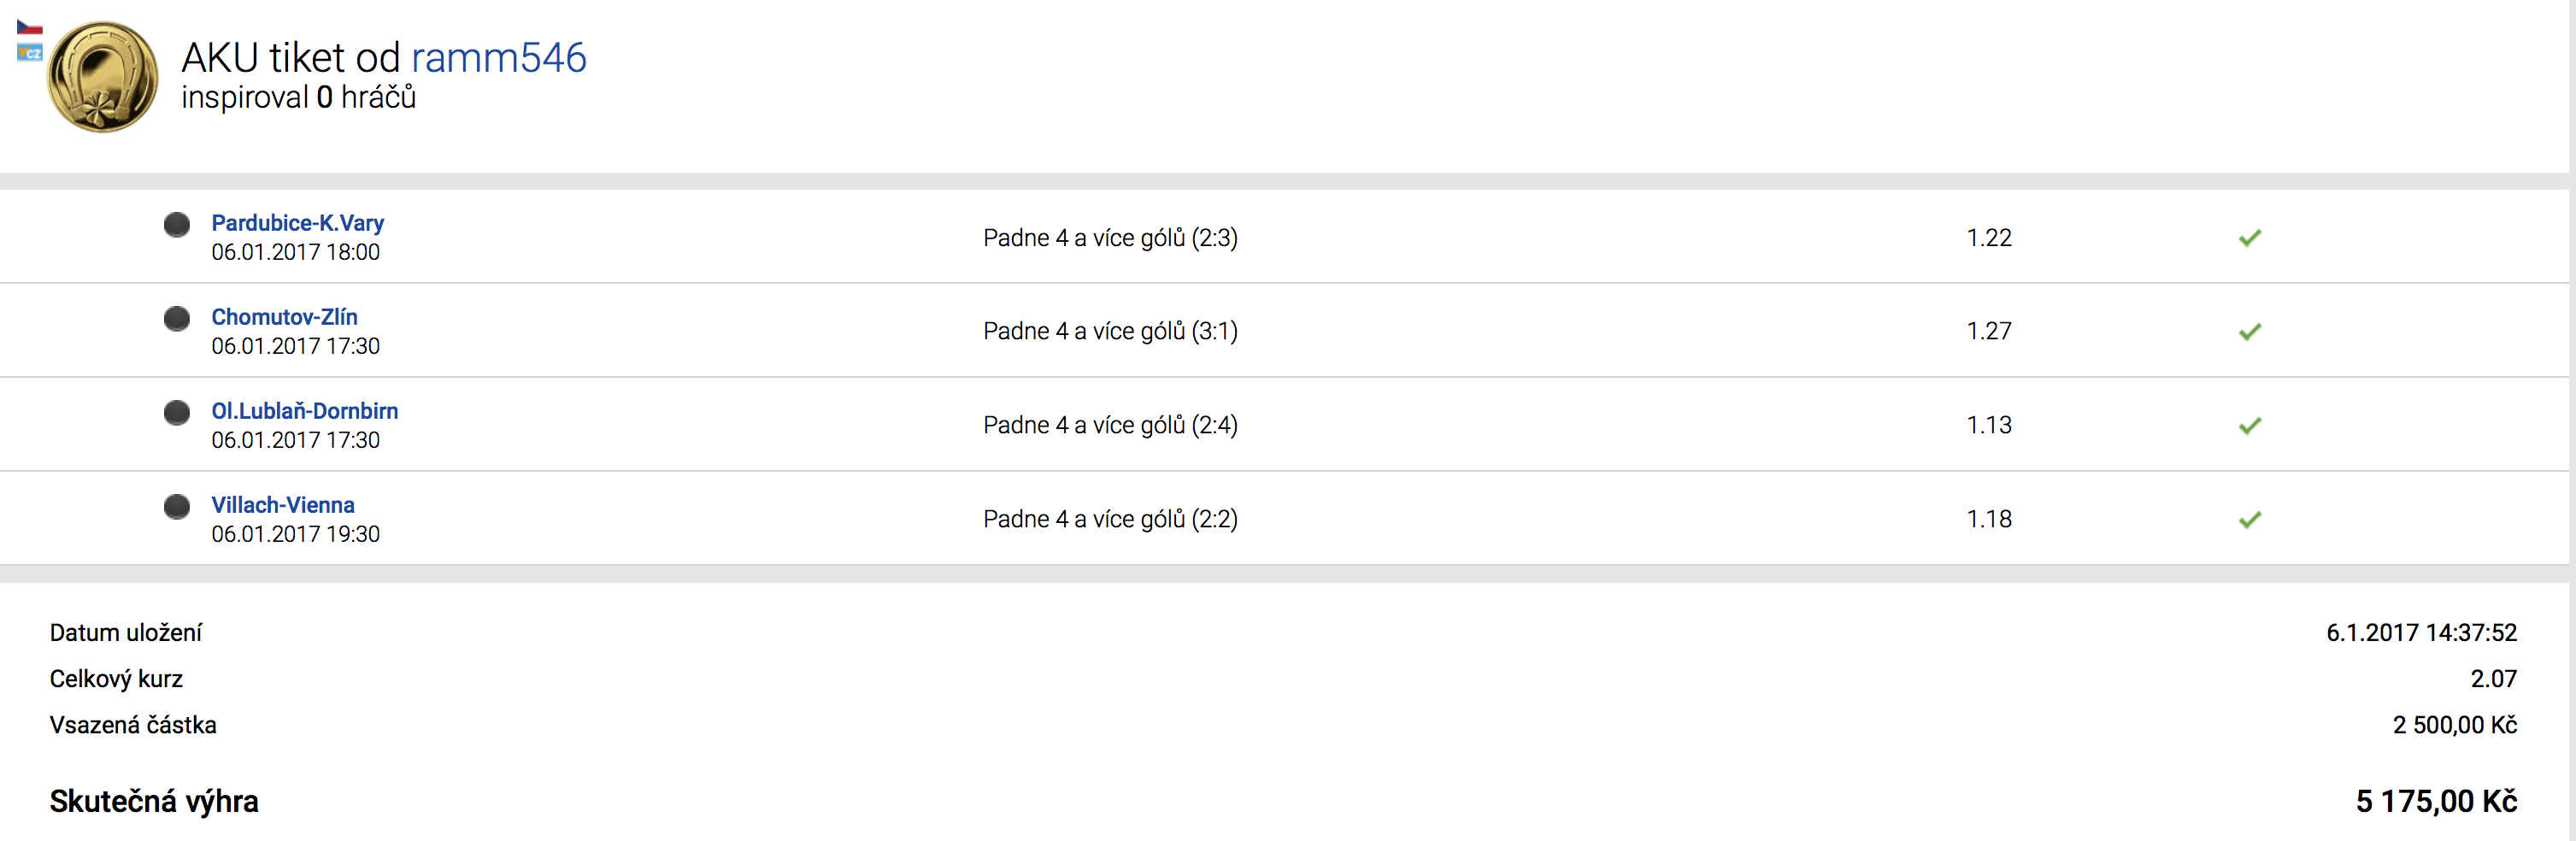Click the puck icon beside Villach-Vienna
The height and width of the screenshot is (841, 2576).
177,506
